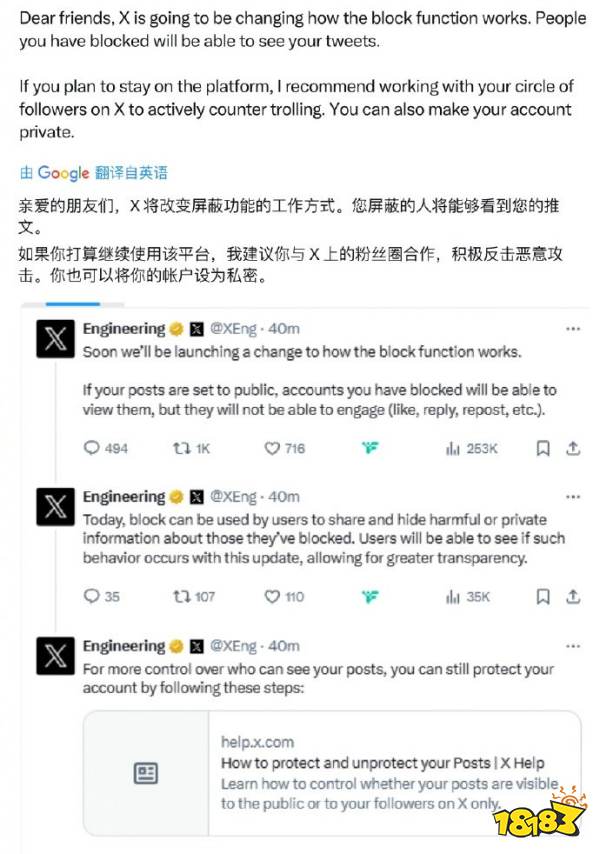Screen dimensions: 600x854
Task: Open more options on second post
Action: 573,497
